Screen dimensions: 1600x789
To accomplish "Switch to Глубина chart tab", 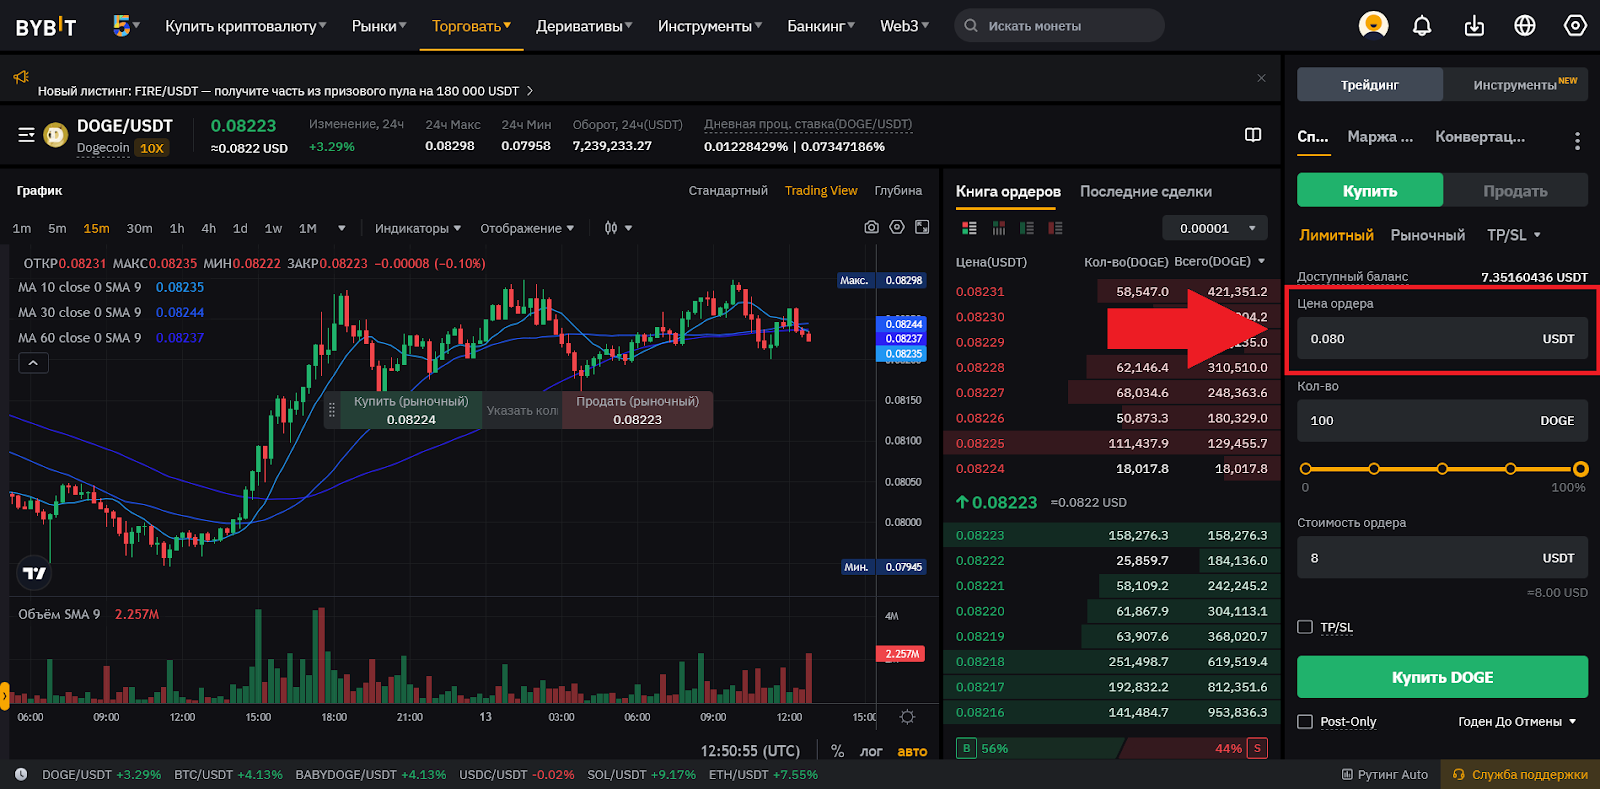I will pyautogui.click(x=898, y=190).
